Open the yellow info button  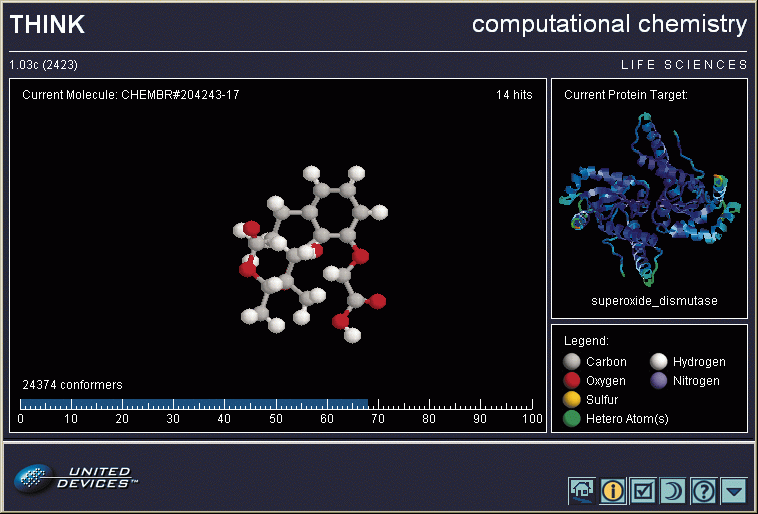612,490
